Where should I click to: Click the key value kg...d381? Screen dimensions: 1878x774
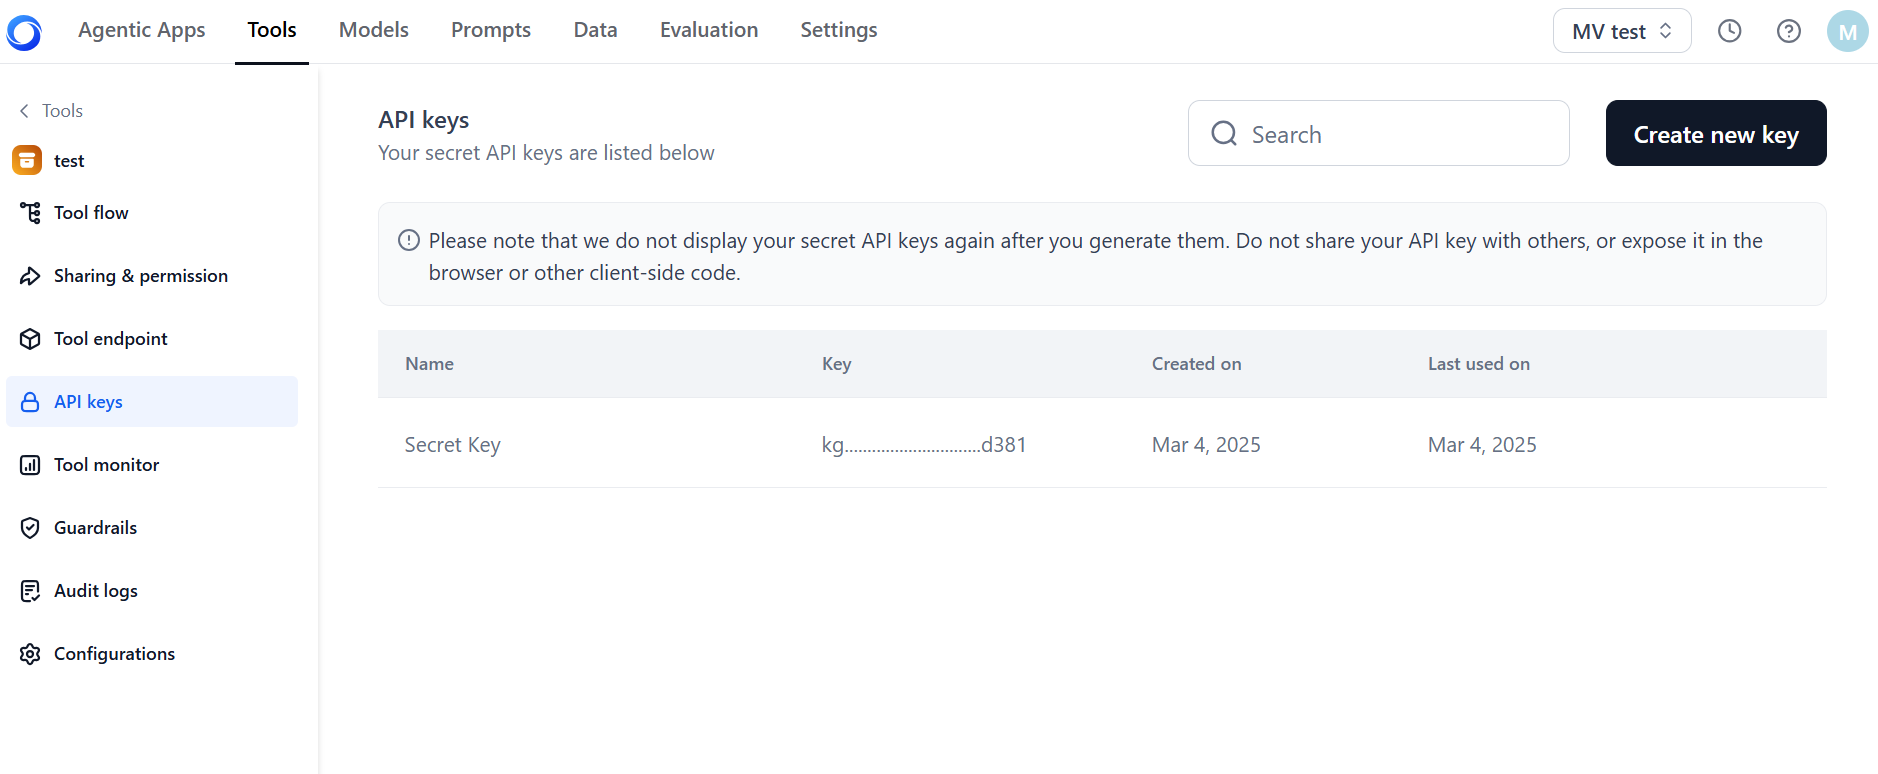[924, 445]
